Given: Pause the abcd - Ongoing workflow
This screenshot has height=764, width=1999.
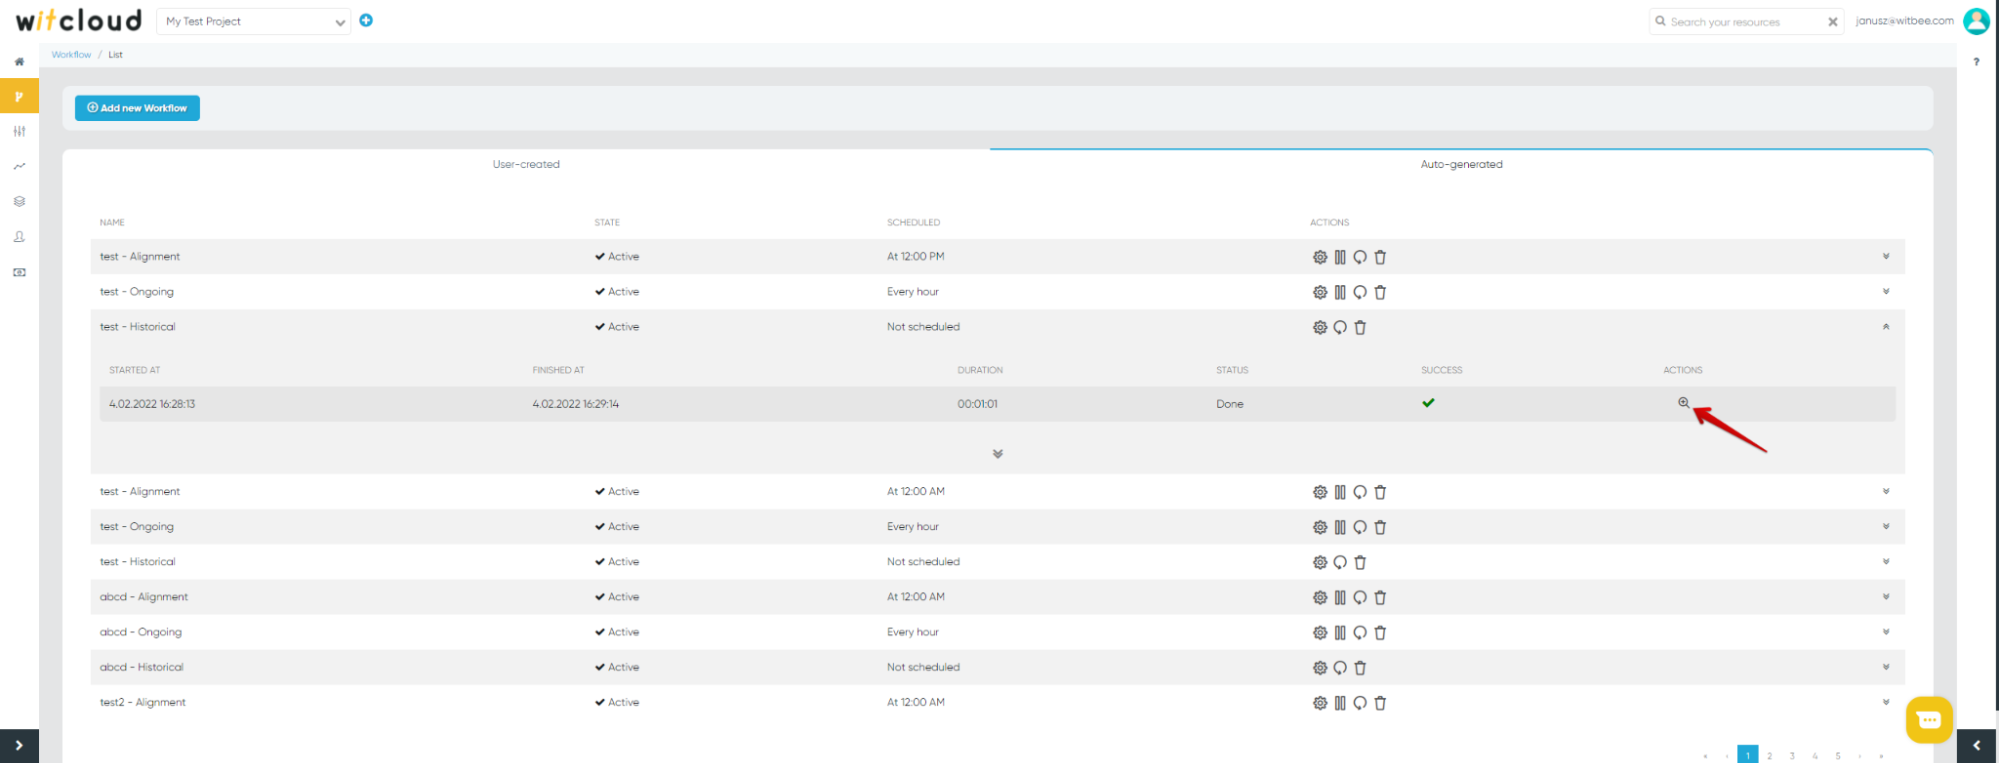Looking at the screenshot, I should [1340, 632].
